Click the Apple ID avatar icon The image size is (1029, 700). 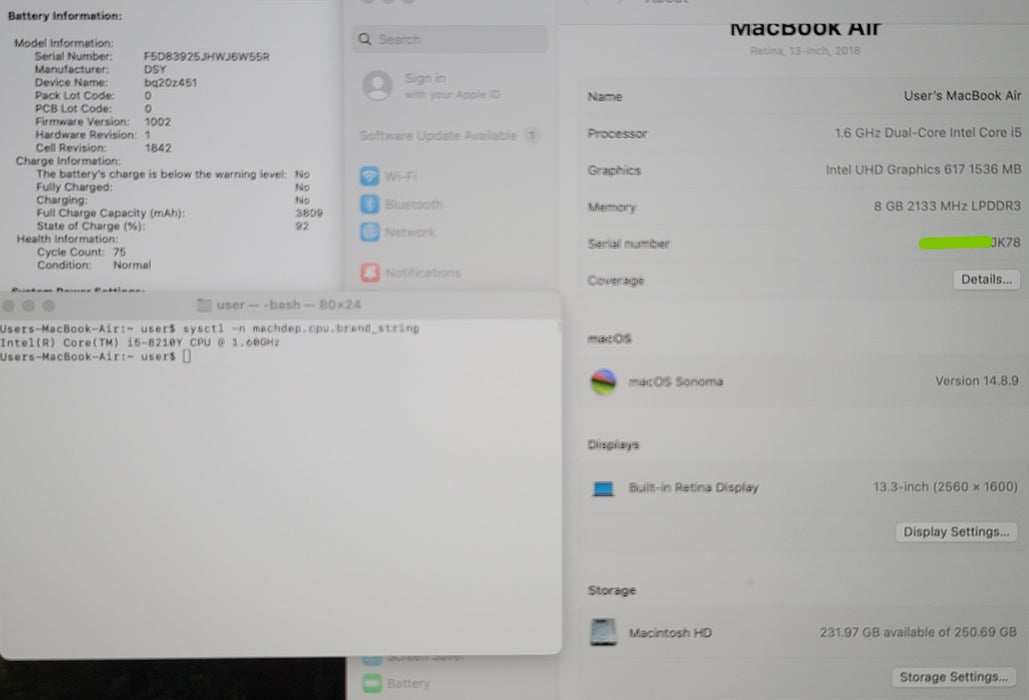click(378, 86)
